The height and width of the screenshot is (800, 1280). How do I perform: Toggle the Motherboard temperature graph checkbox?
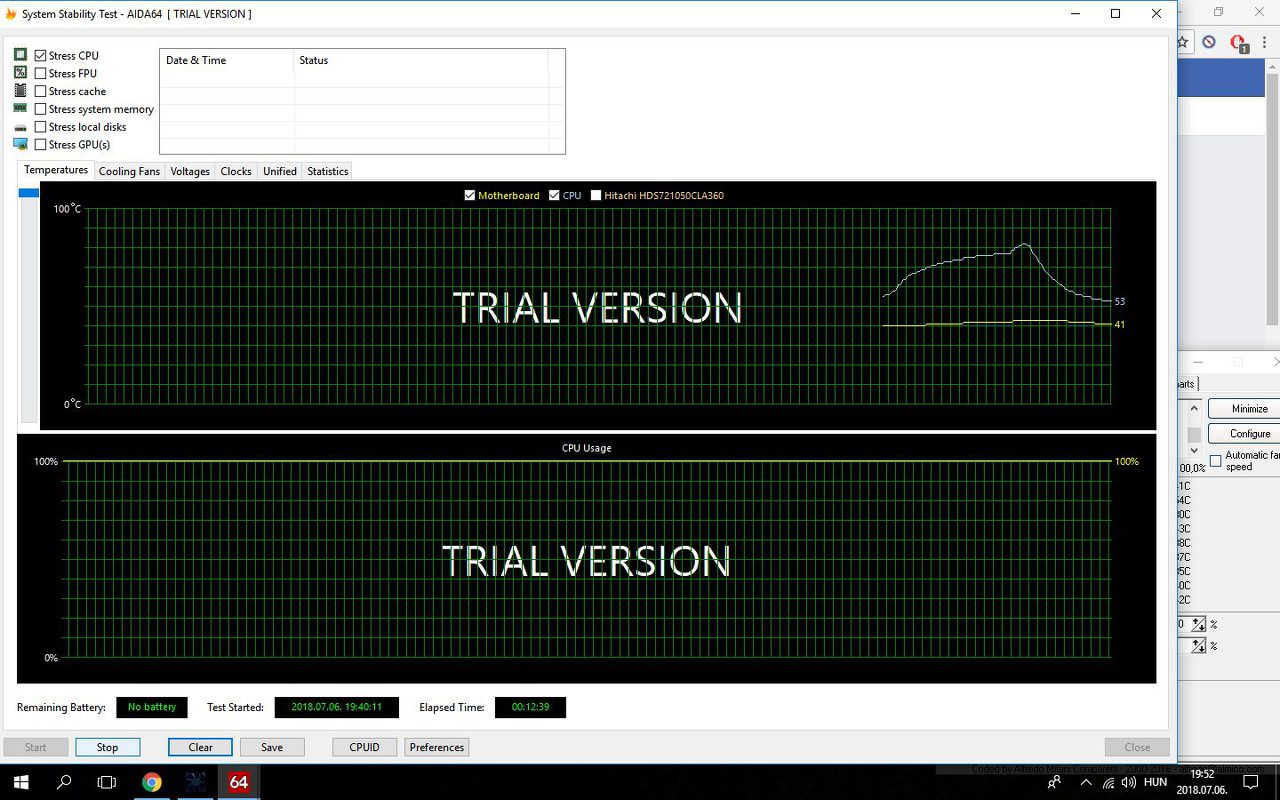tap(470, 195)
